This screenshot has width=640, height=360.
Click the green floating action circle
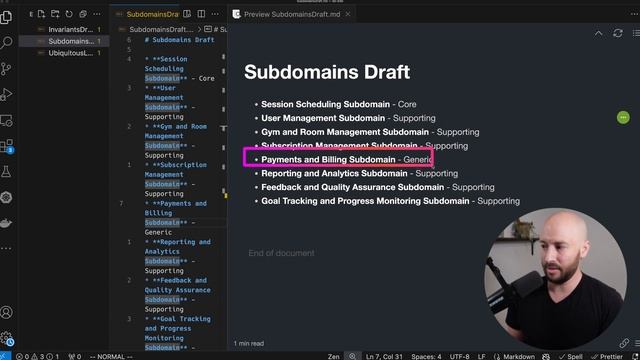coord(623,118)
